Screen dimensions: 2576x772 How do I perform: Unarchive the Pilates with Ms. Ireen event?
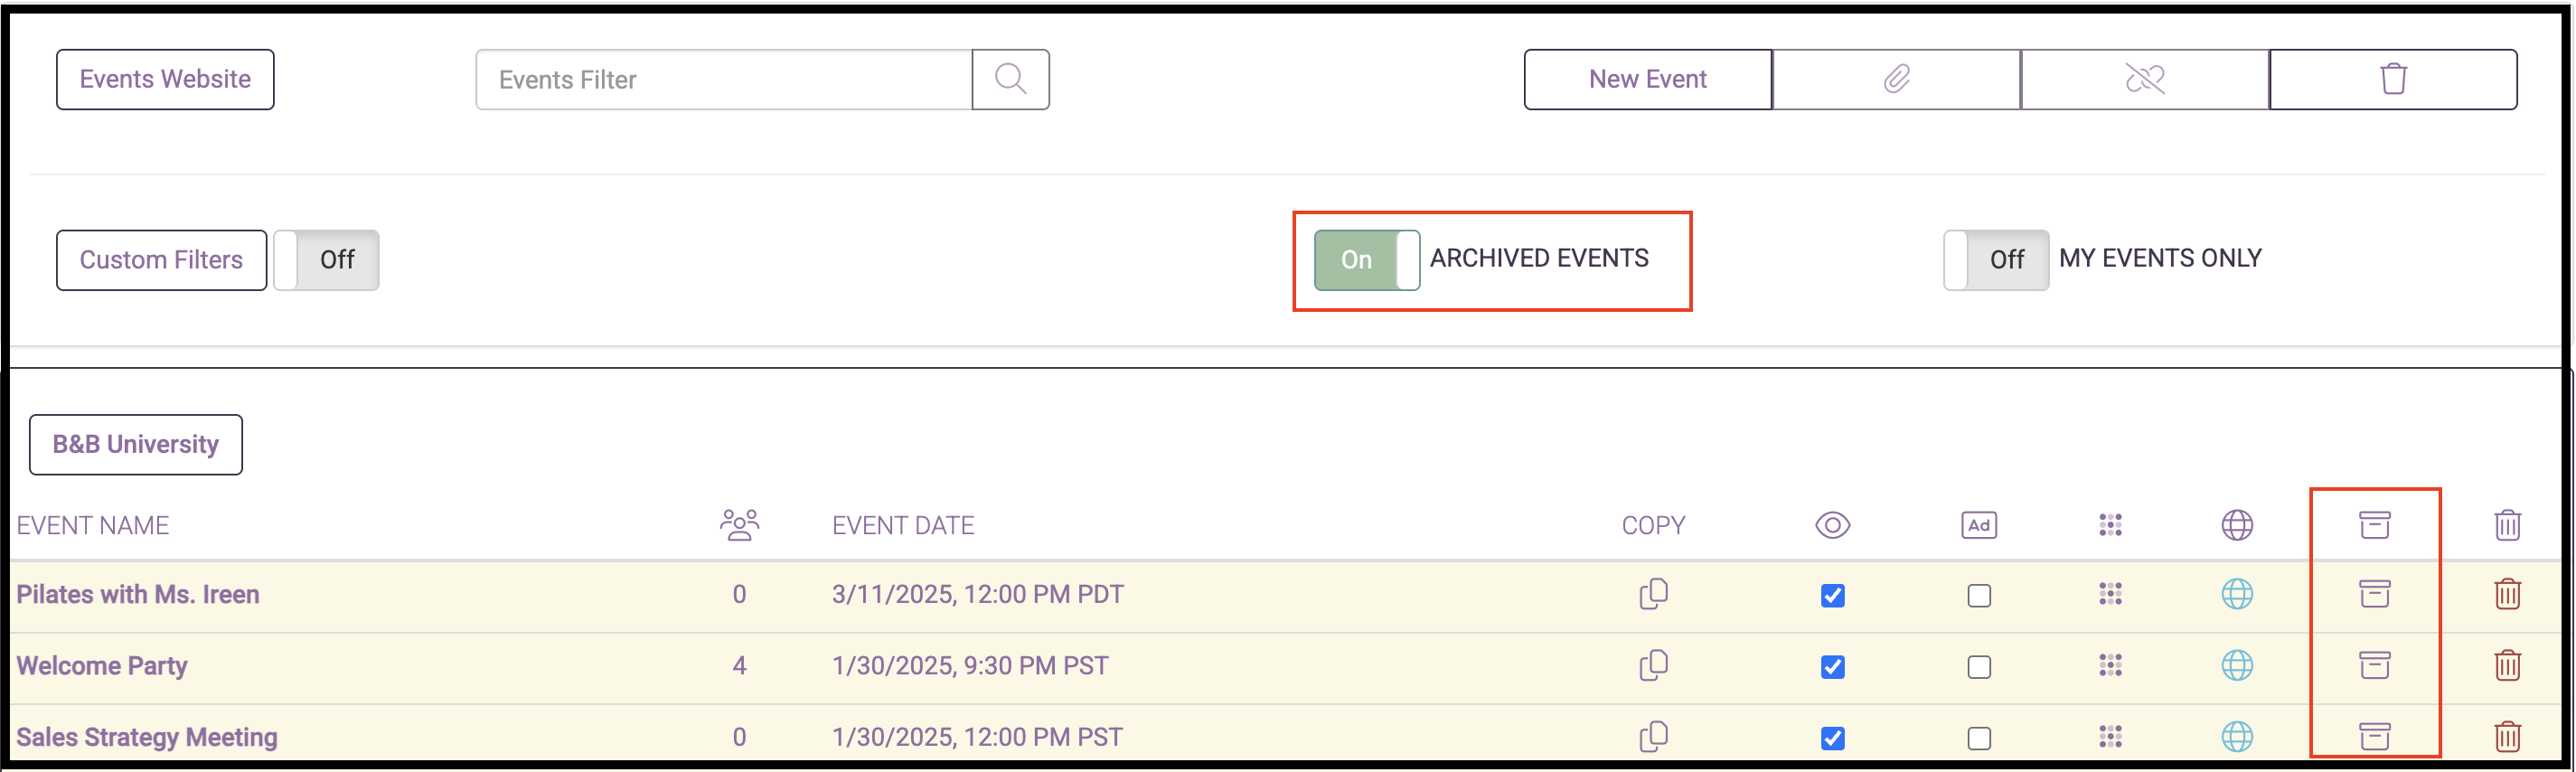(x=2374, y=594)
